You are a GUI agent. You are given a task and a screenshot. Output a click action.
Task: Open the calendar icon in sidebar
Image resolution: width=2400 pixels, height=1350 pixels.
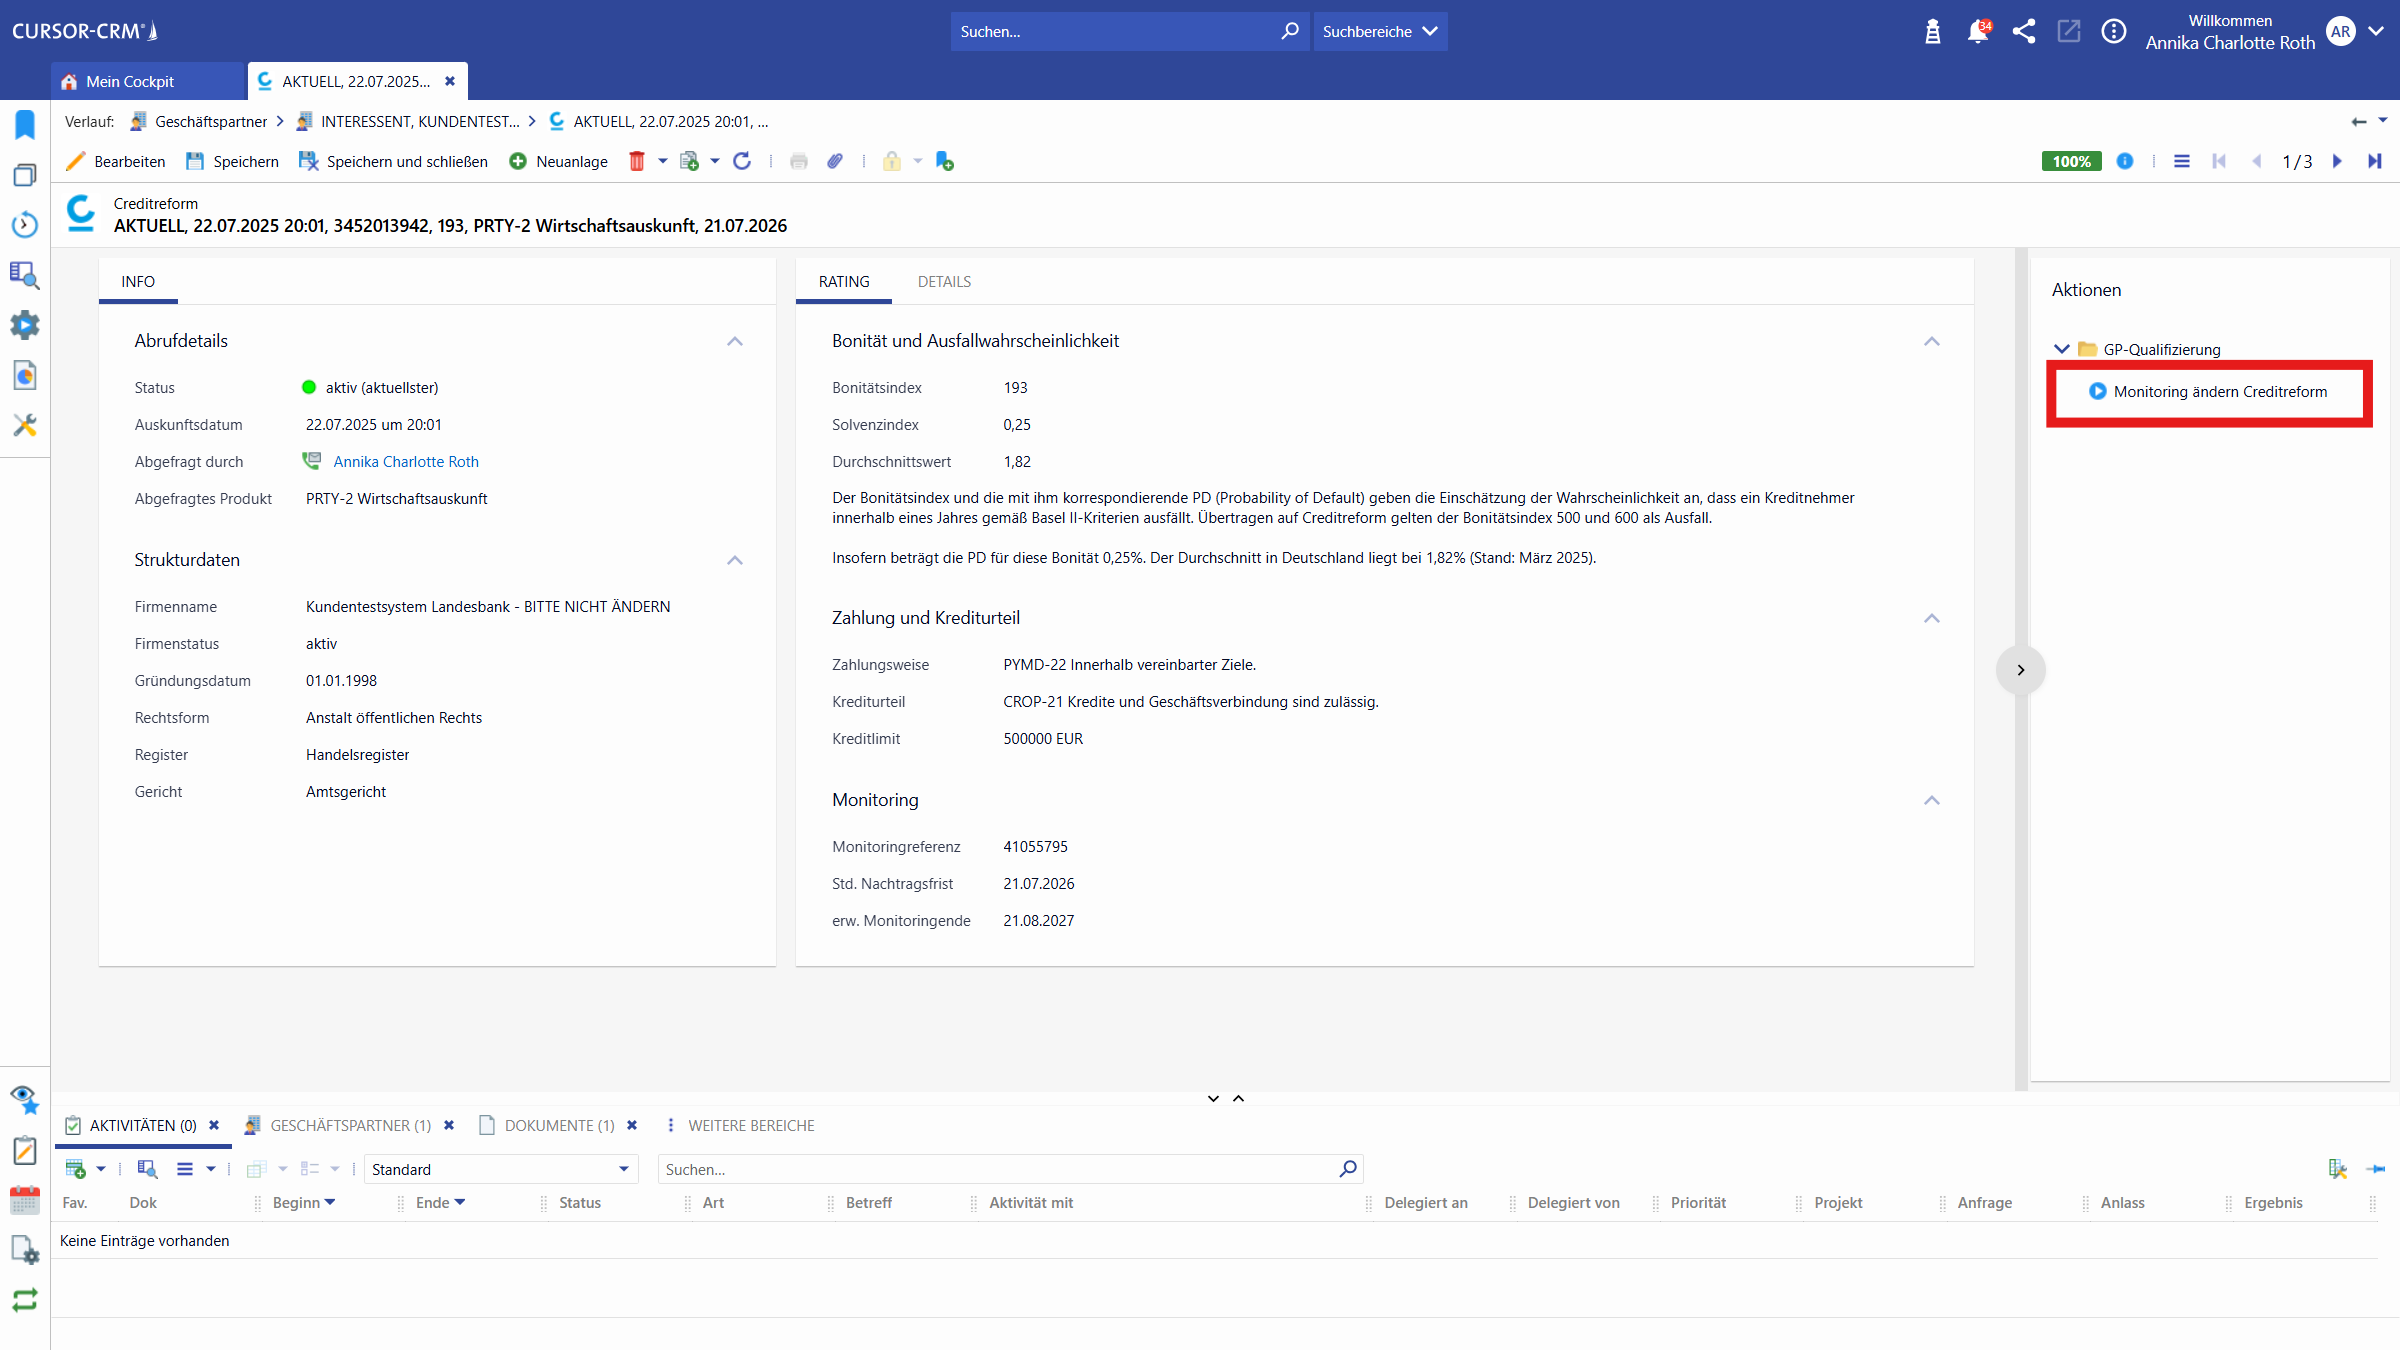[x=25, y=1199]
